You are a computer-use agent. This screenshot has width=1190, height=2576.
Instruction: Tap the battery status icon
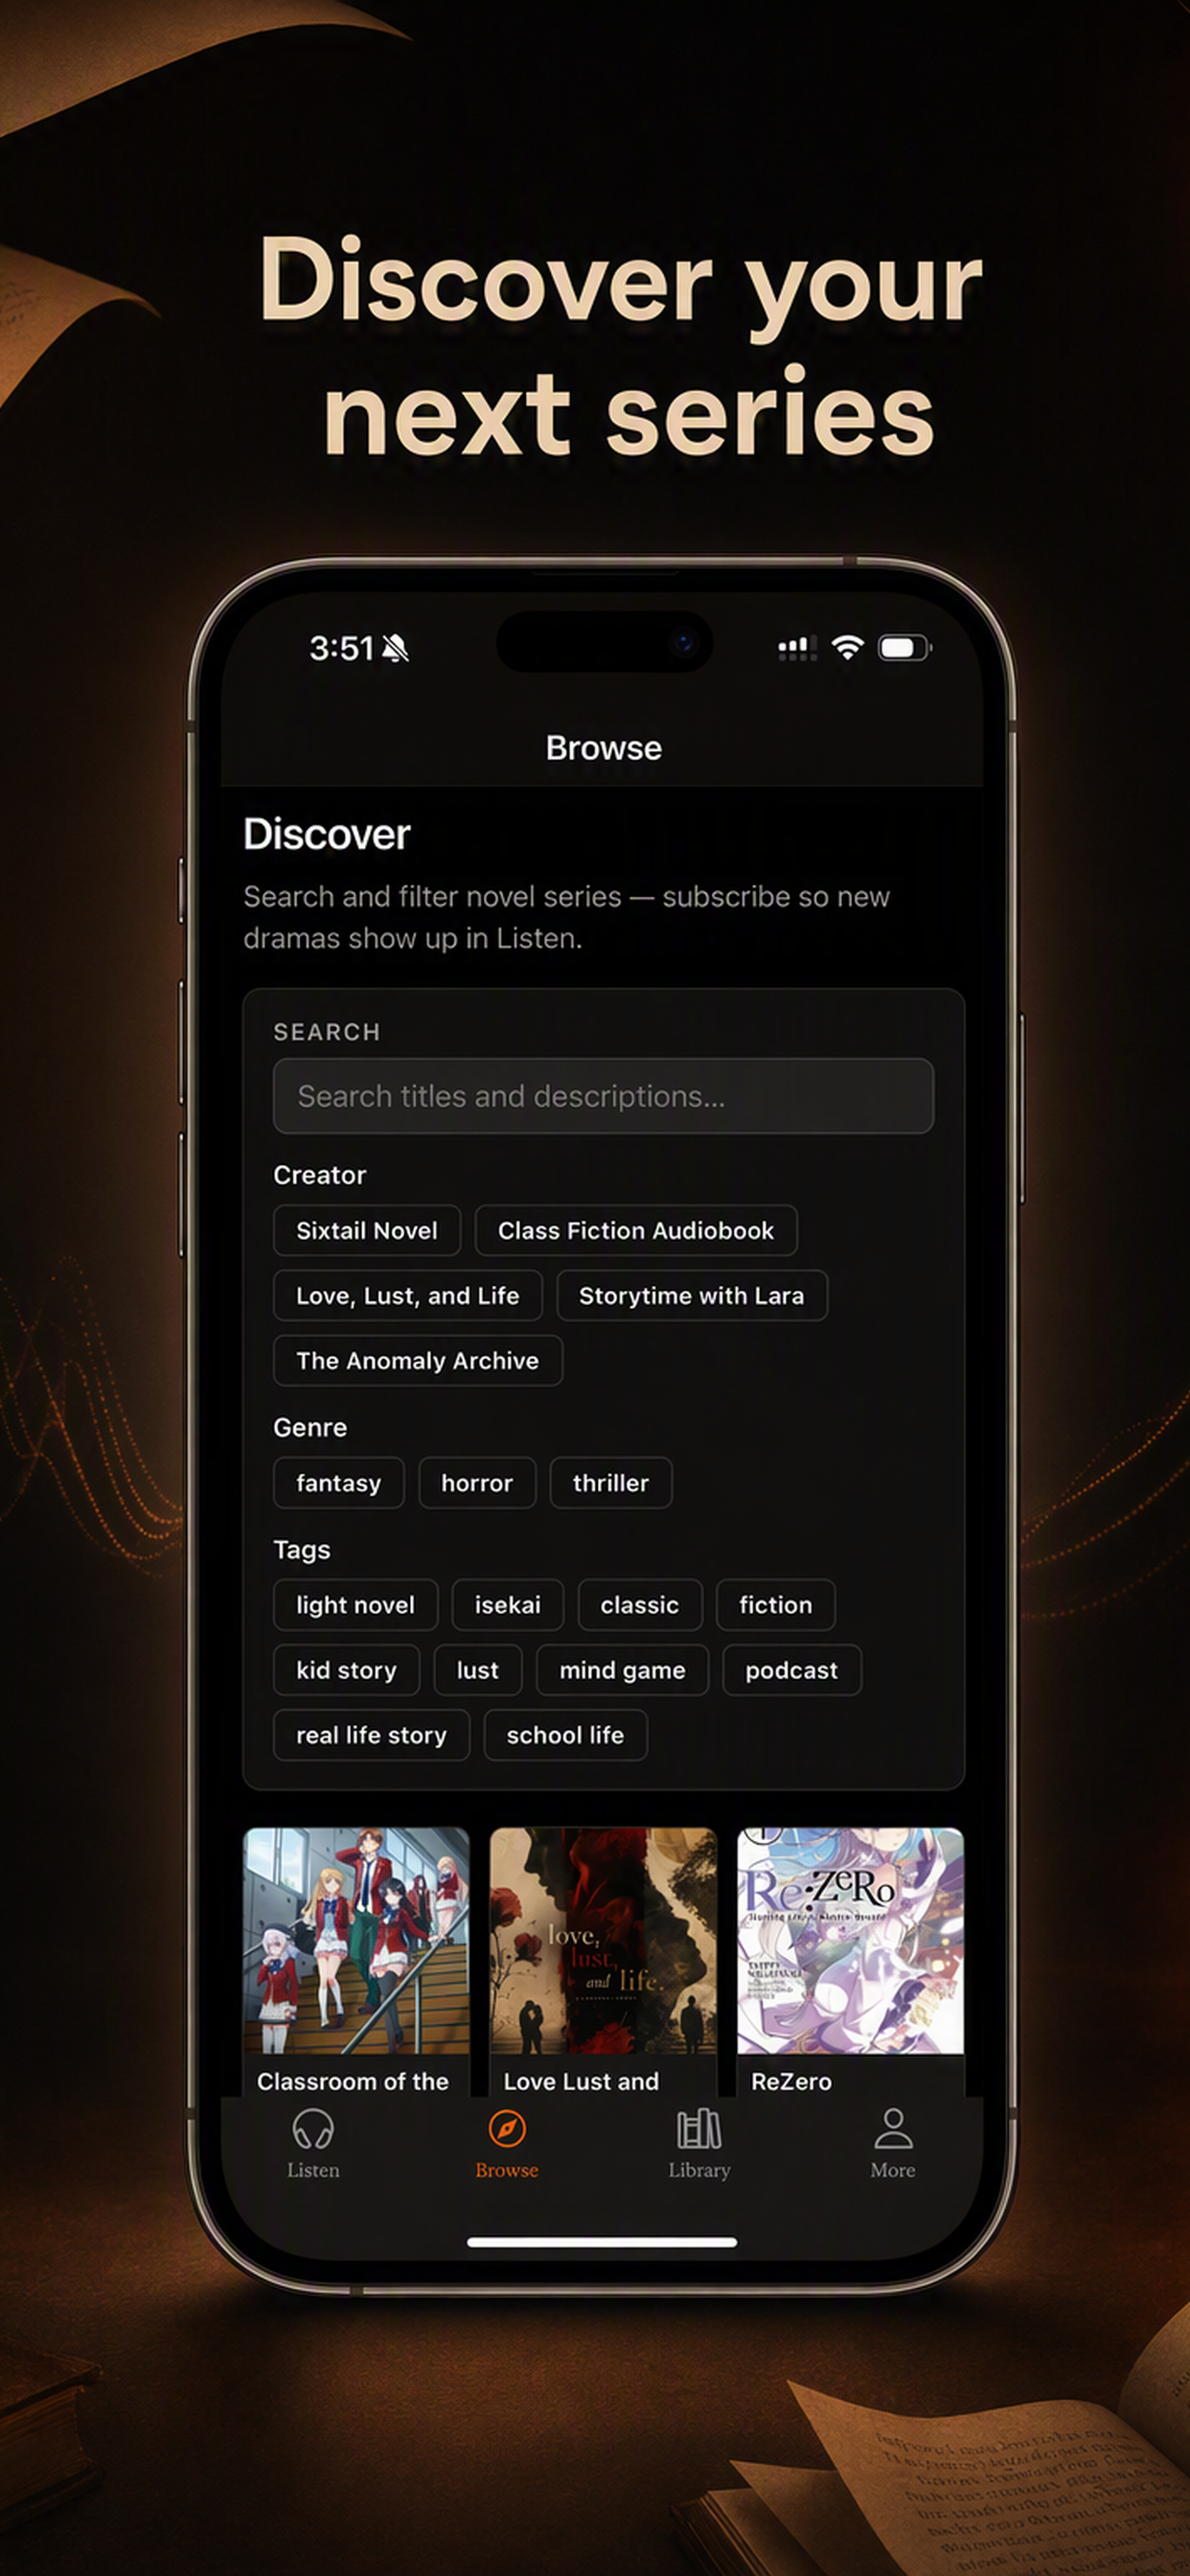tap(904, 648)
